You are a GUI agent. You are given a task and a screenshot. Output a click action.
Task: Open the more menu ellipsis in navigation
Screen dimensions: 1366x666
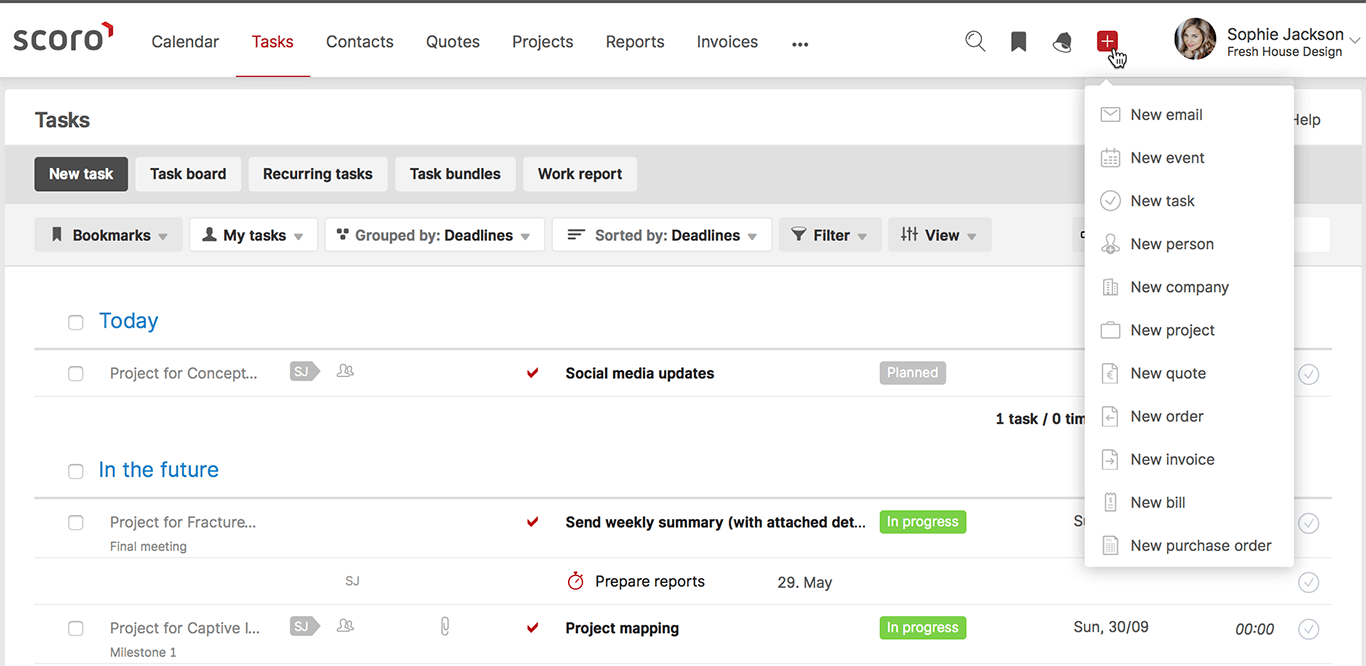(800, 44)
